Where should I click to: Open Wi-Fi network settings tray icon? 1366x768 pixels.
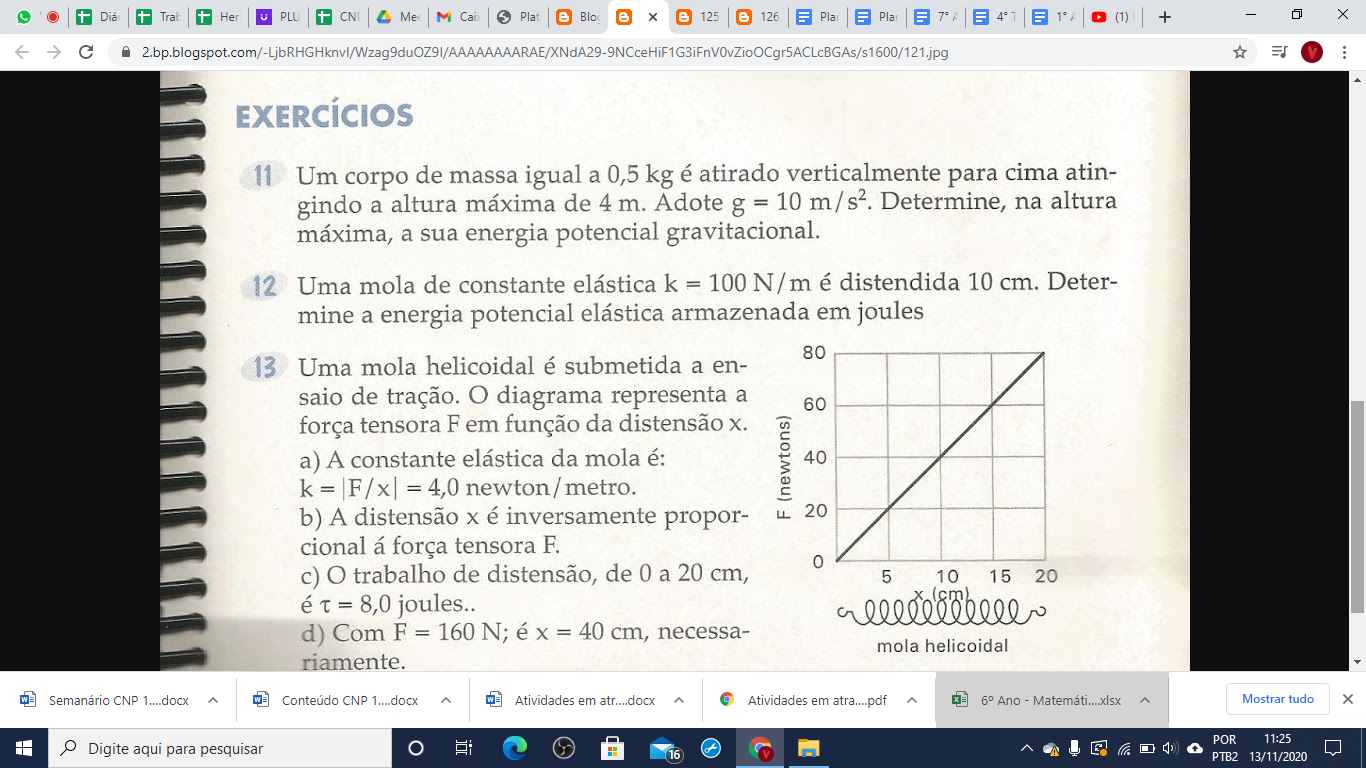click(x=1123, y=748)
